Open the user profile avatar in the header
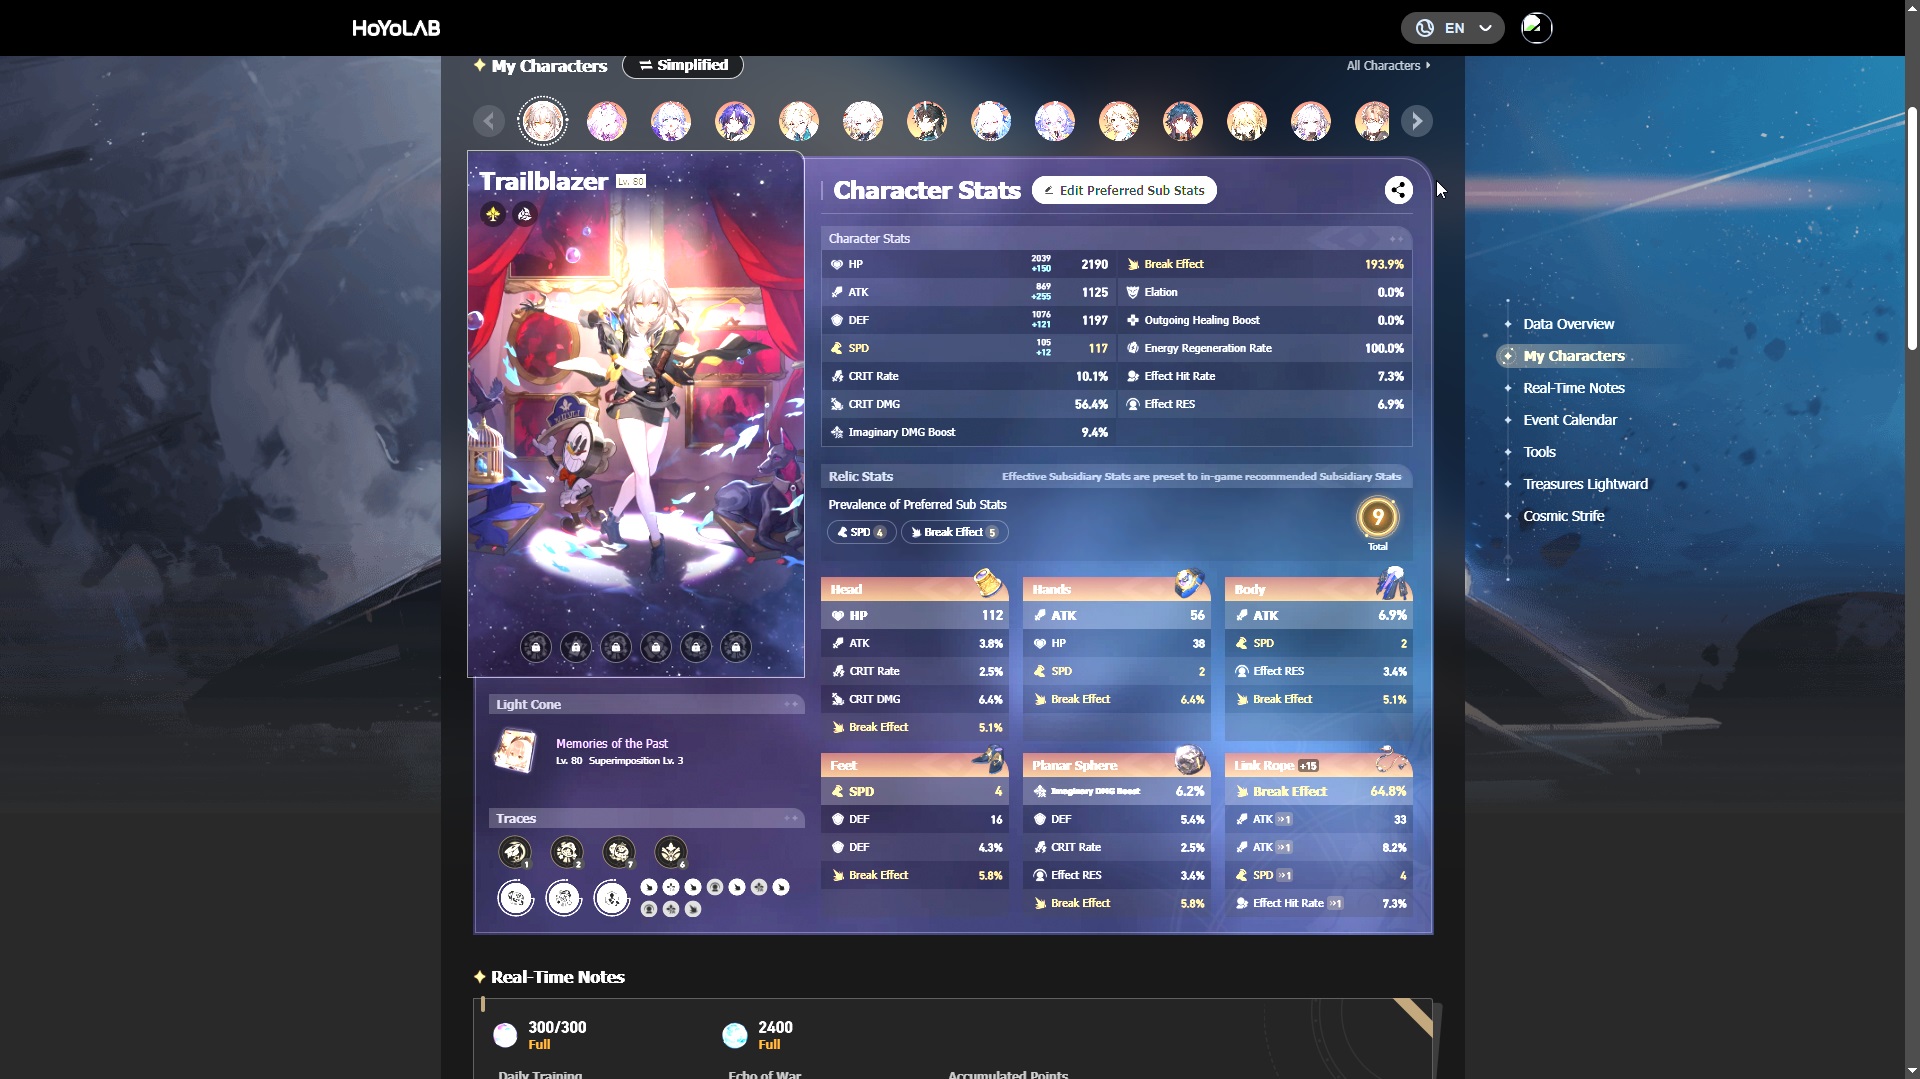Viewport: 1920px width, 1079px height. coord(1536,28)
